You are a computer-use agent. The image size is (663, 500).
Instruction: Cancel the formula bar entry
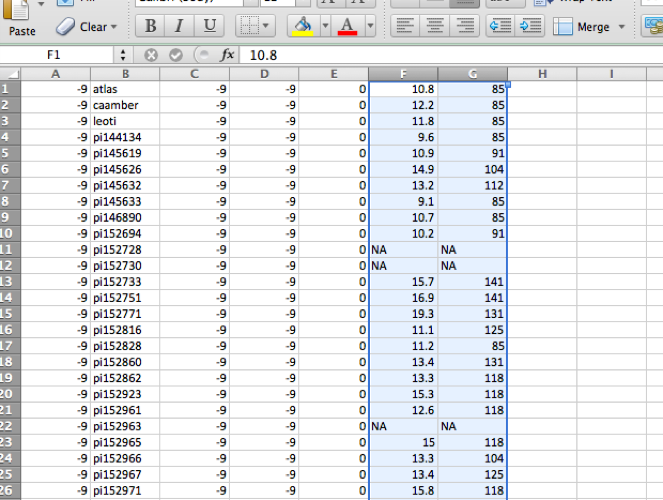tap(151, 55)
